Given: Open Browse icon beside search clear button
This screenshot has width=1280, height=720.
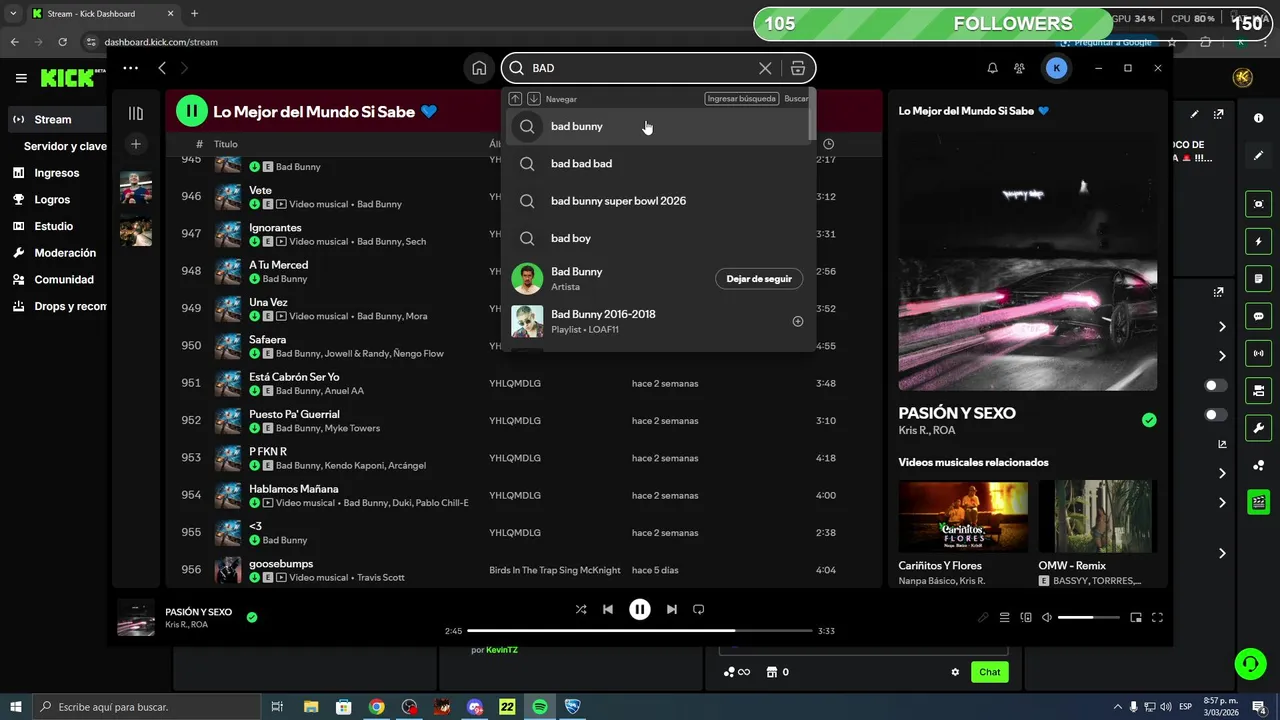Looking at the screenshot, I should pyautogui.click(x=797, y=68).
